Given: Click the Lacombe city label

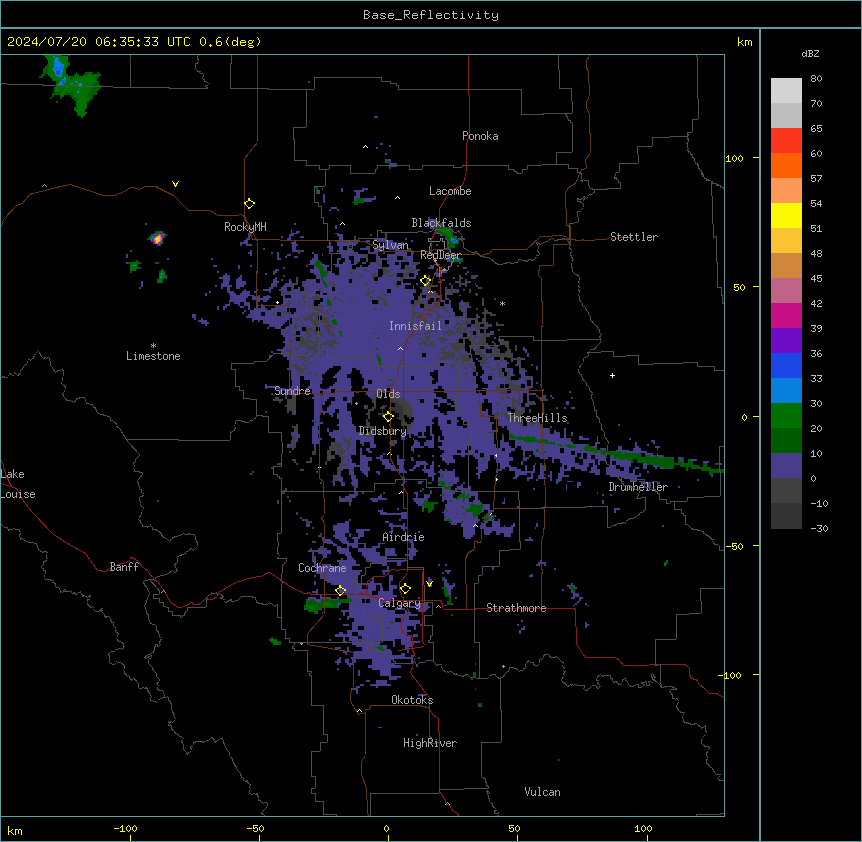Looking at the screenshot, I should (x=450, y=191).
